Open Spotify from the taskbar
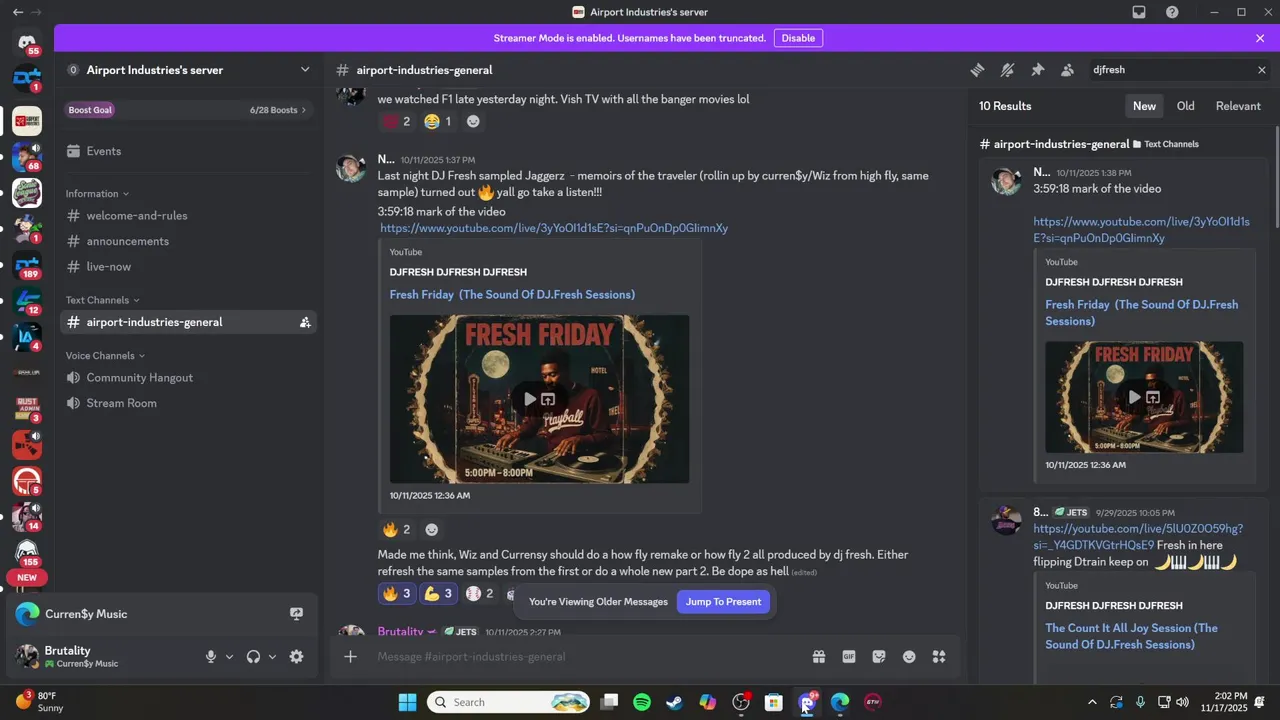 pos(642,702)
